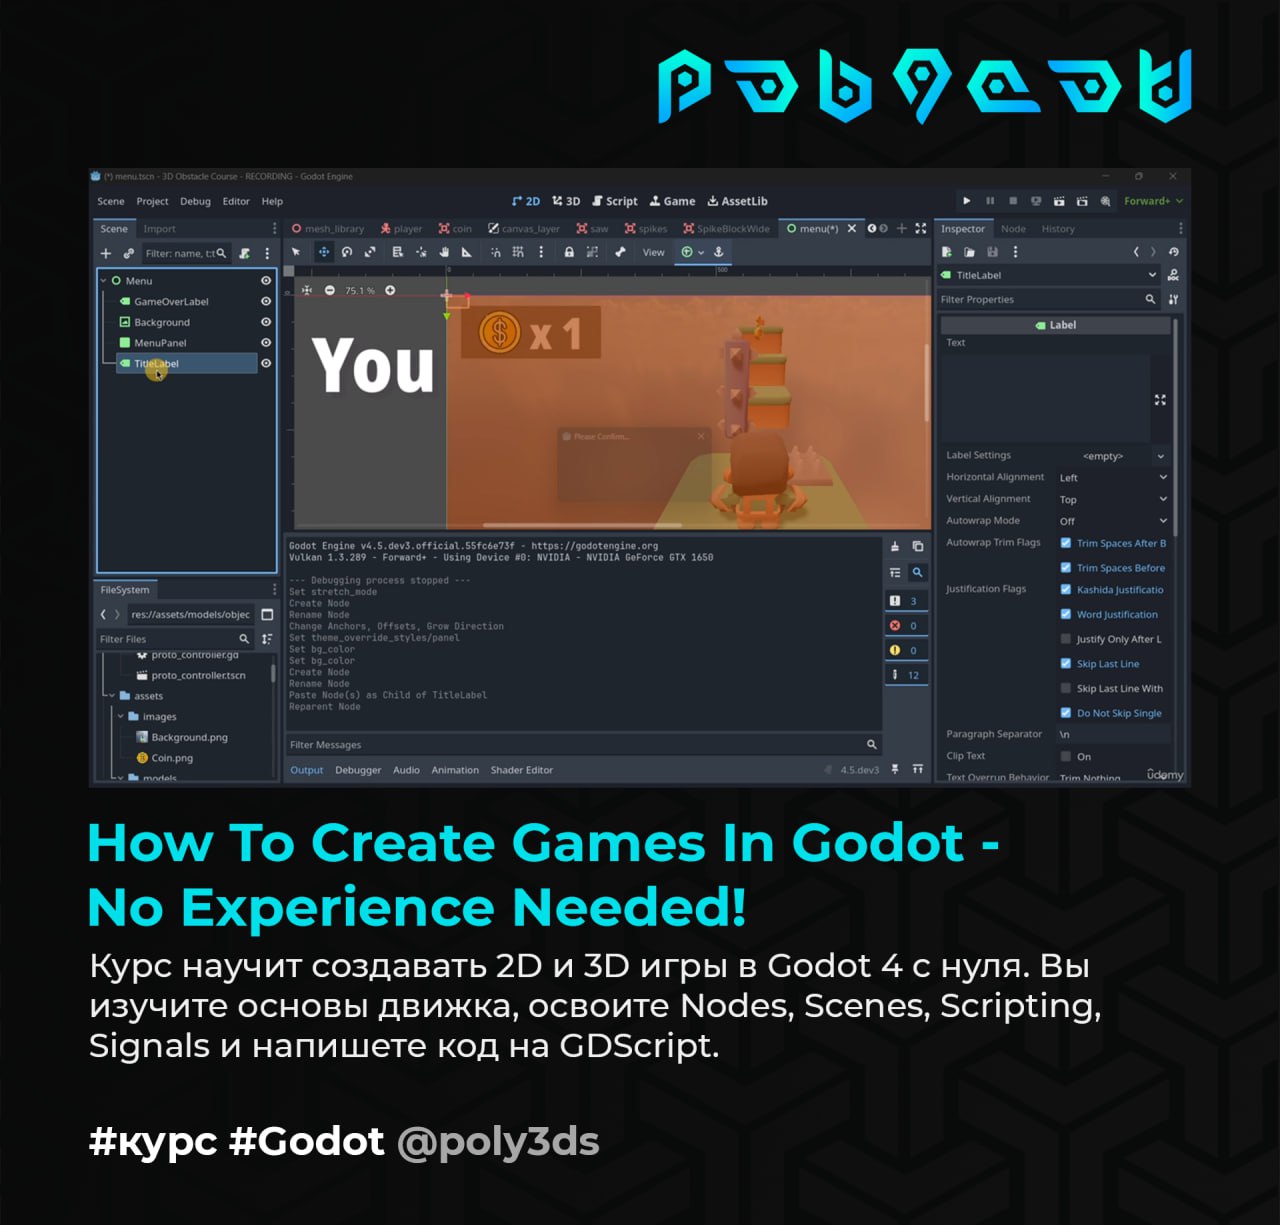This screenshot has height=1225, width=1280.
Task: Open the Debugger bottom panel
Action: coord(358,770)
